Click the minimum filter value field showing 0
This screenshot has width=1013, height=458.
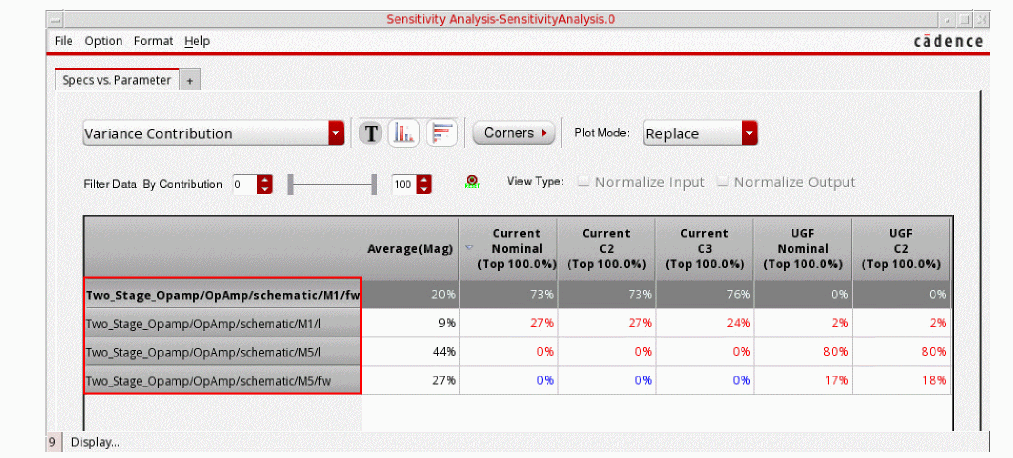244,184
